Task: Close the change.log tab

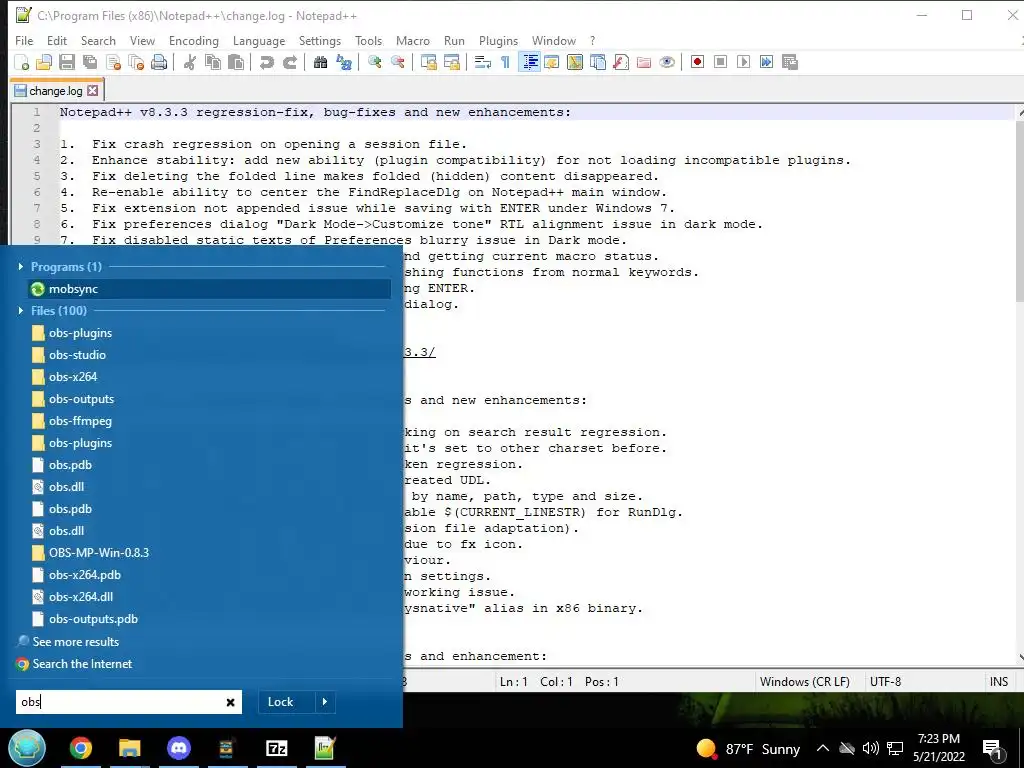Action: click(93, 91)
